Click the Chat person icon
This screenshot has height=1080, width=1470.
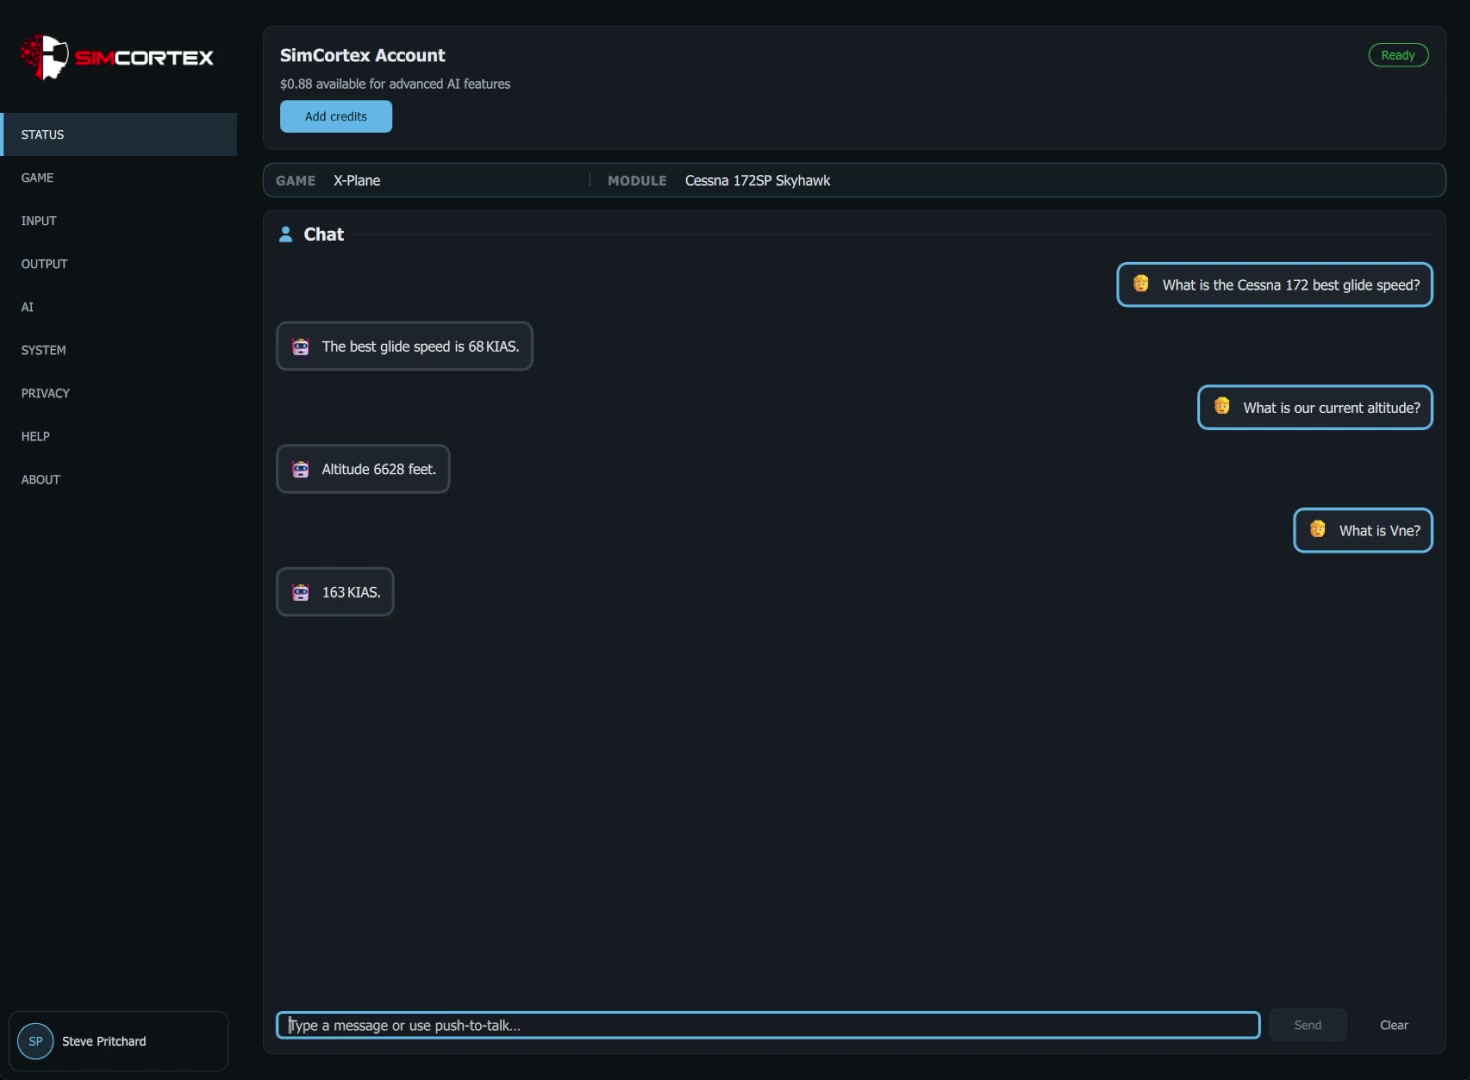pos(286,234)
